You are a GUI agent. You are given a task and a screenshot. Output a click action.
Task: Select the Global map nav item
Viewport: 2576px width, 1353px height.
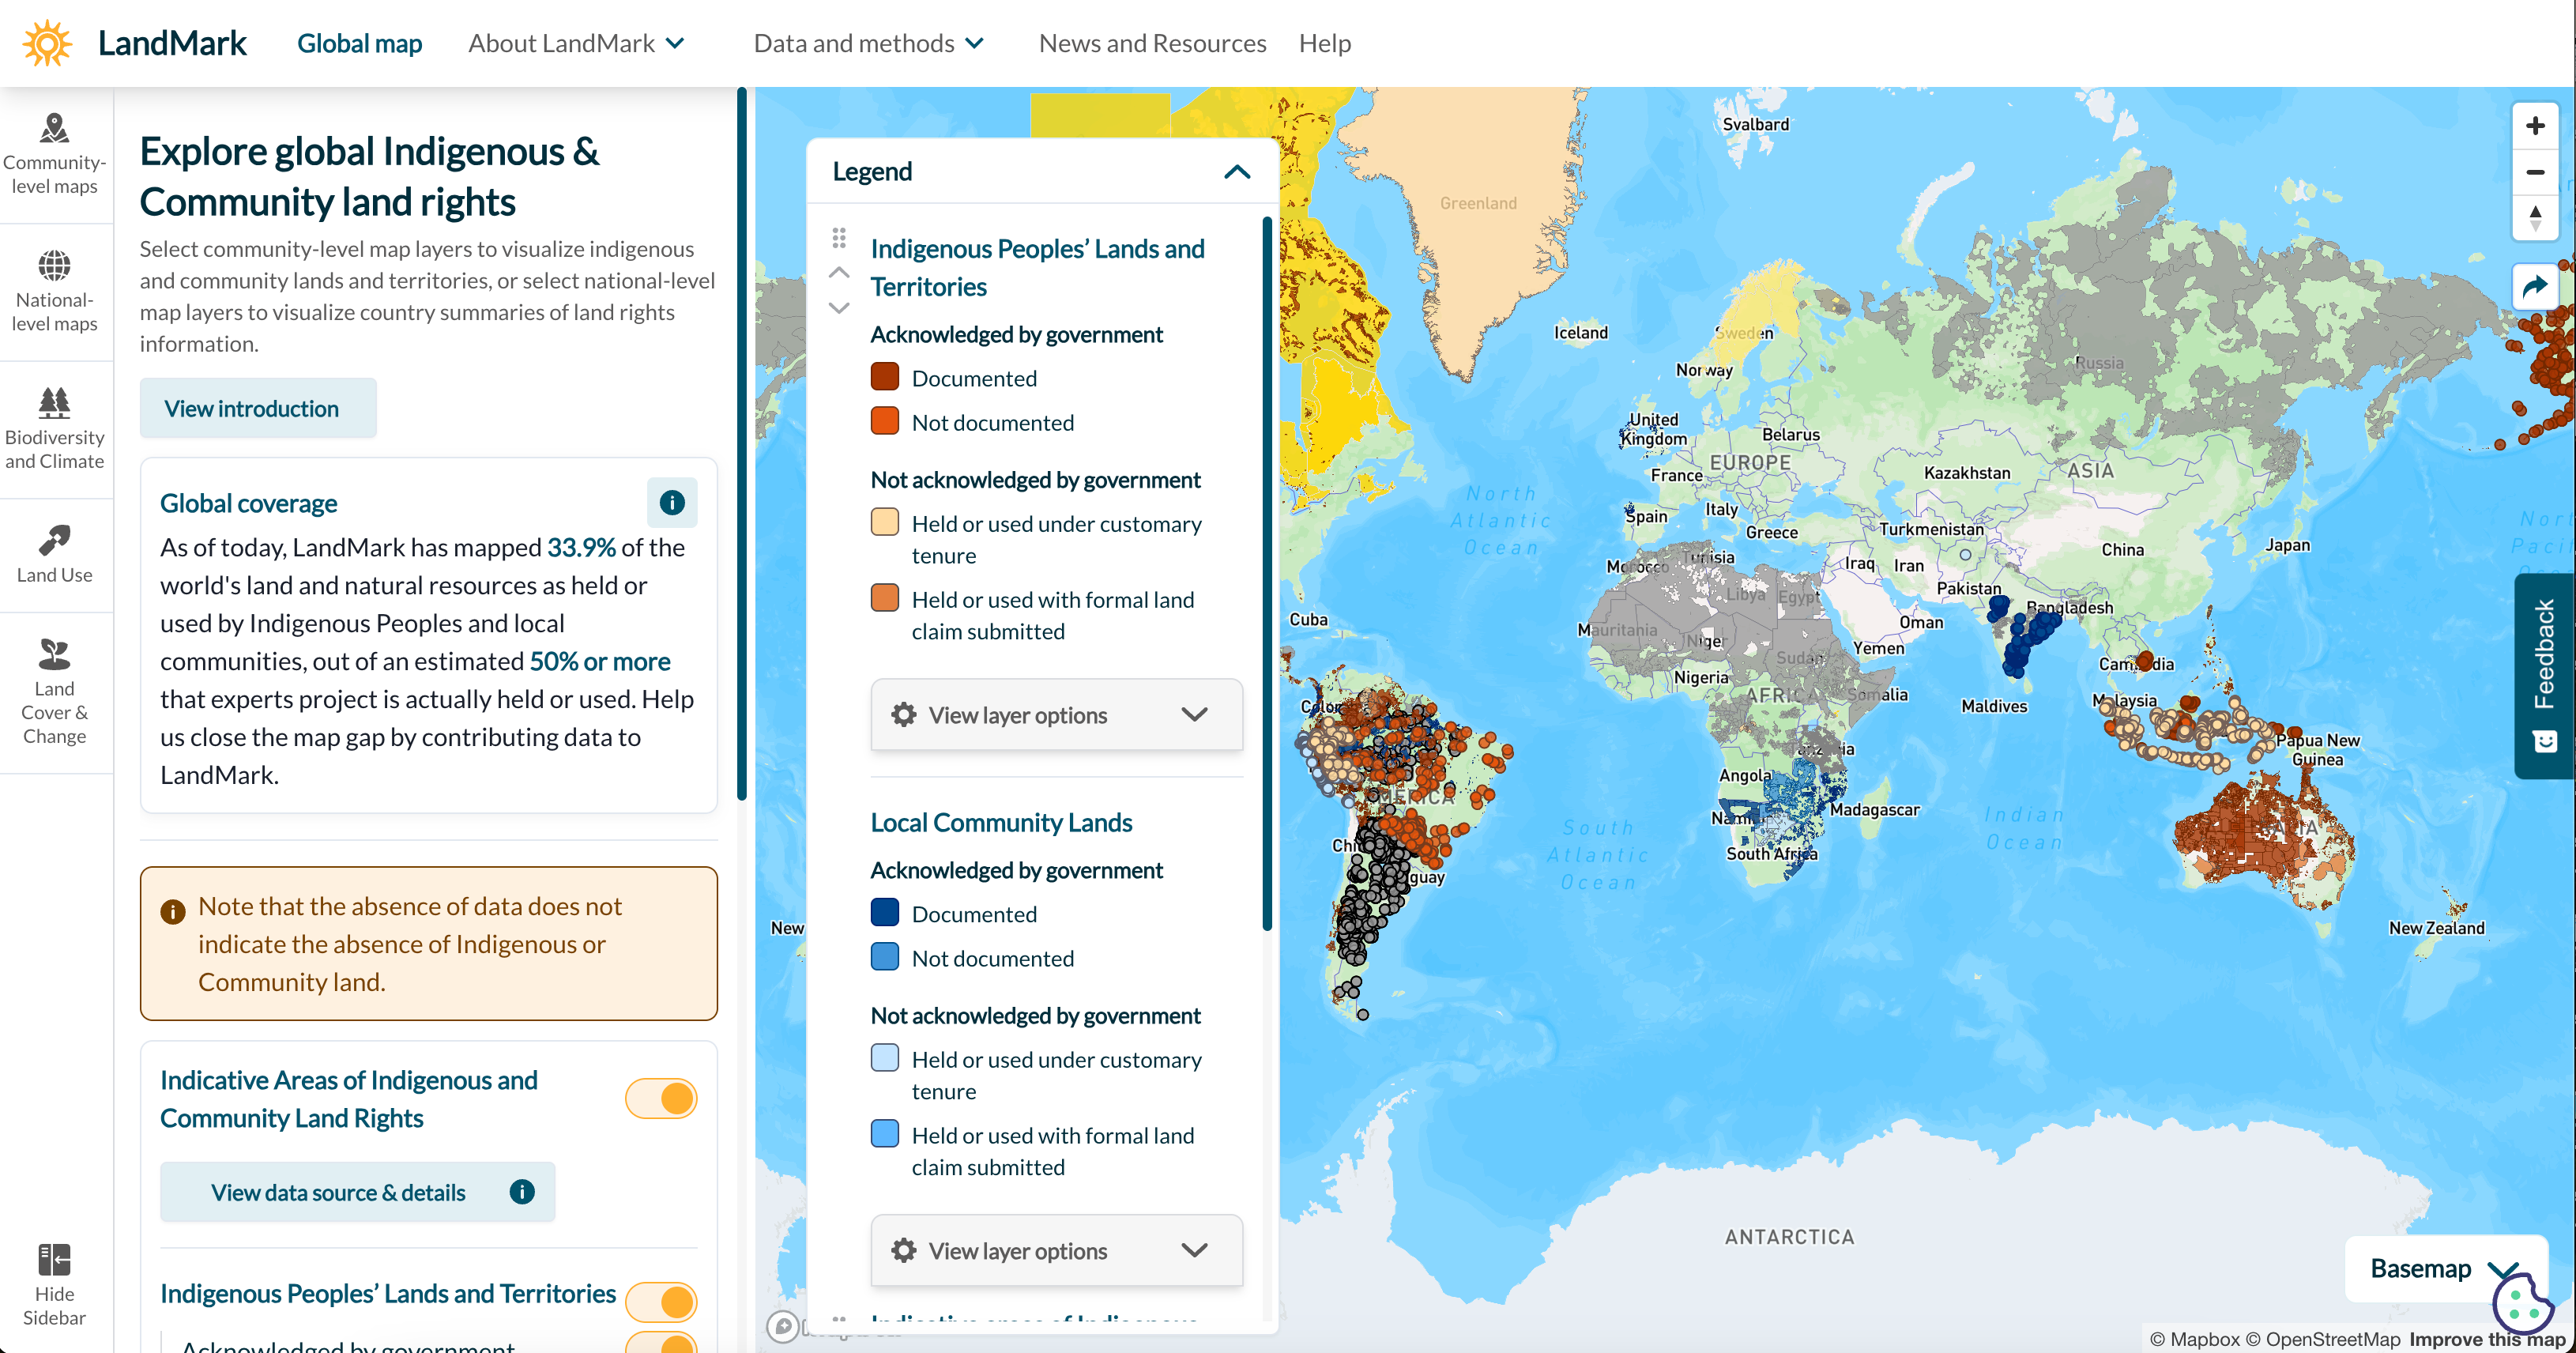(360, 43)
